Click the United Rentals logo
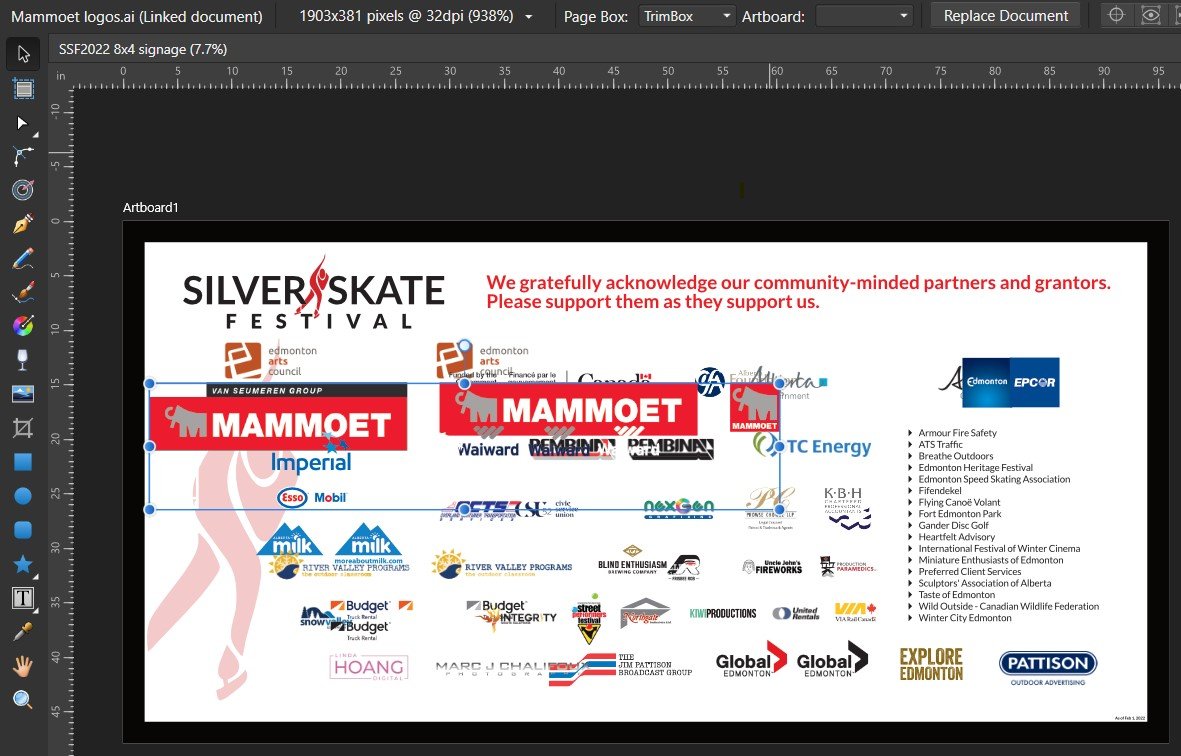The height and width of the screenshot is (756, 1181). [795, 613]
